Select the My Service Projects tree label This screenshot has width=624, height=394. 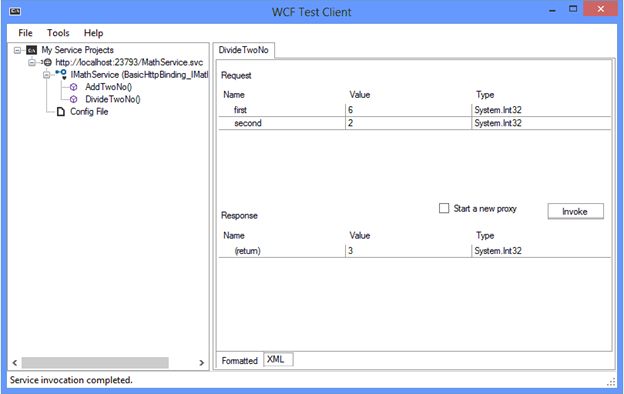click(x=78, y=50)
